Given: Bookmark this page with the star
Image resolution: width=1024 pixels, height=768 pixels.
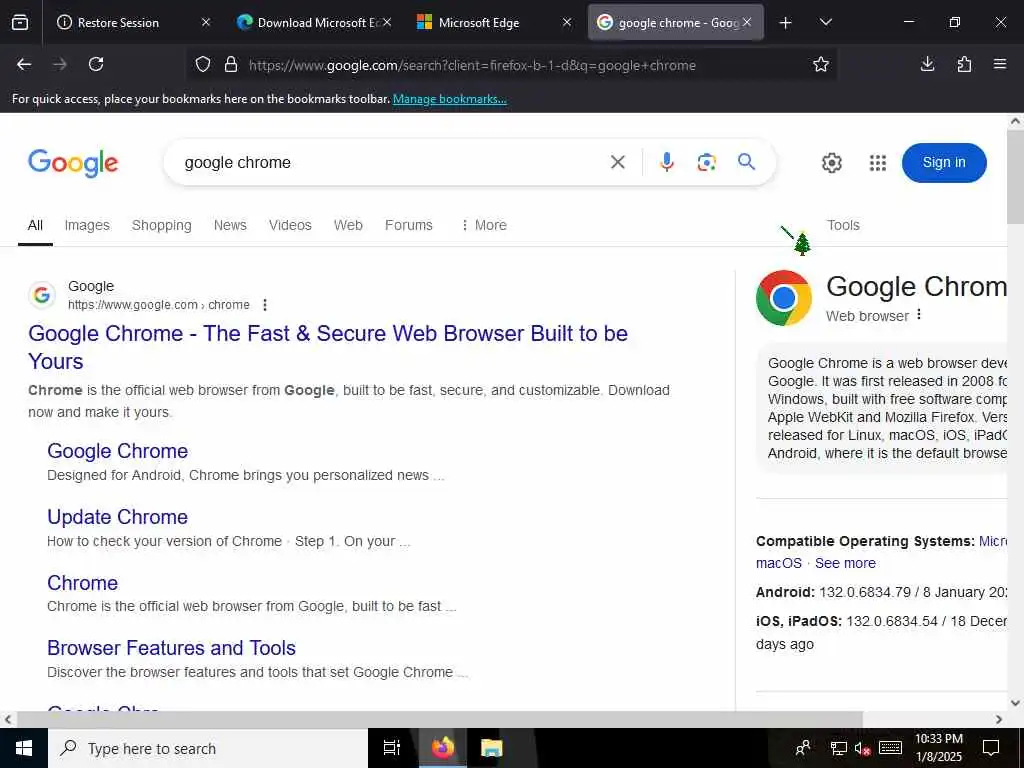Looking at the screenshot, I should tap(821, 64).
